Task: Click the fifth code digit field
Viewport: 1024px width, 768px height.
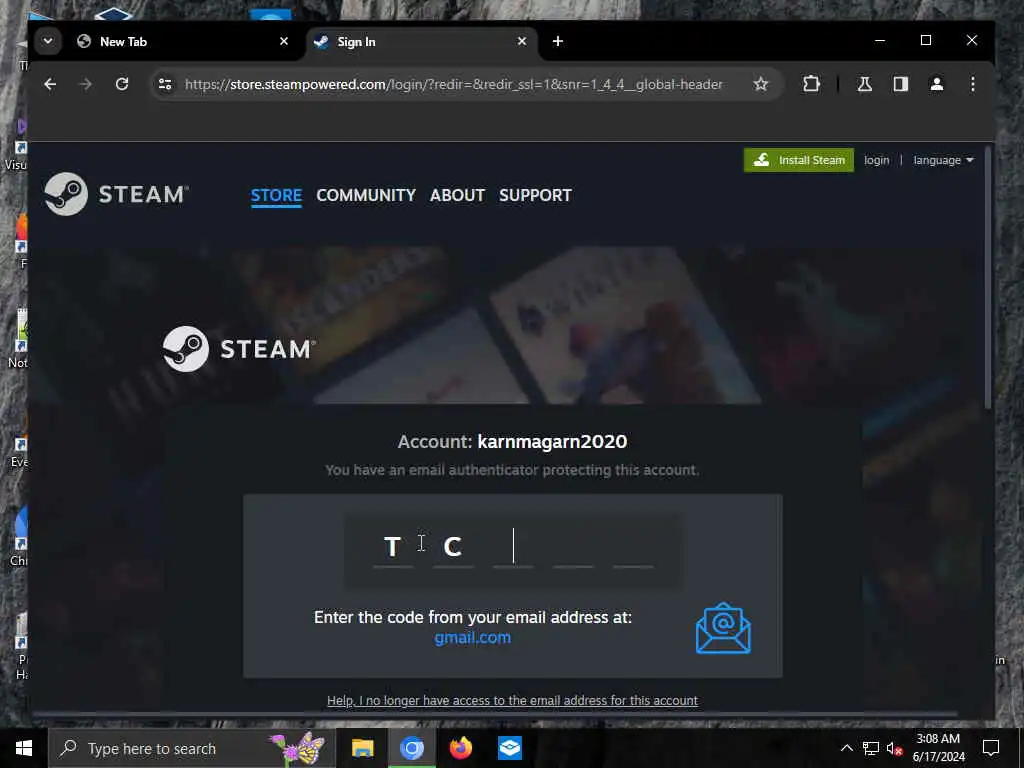Action: pos(633,547)
